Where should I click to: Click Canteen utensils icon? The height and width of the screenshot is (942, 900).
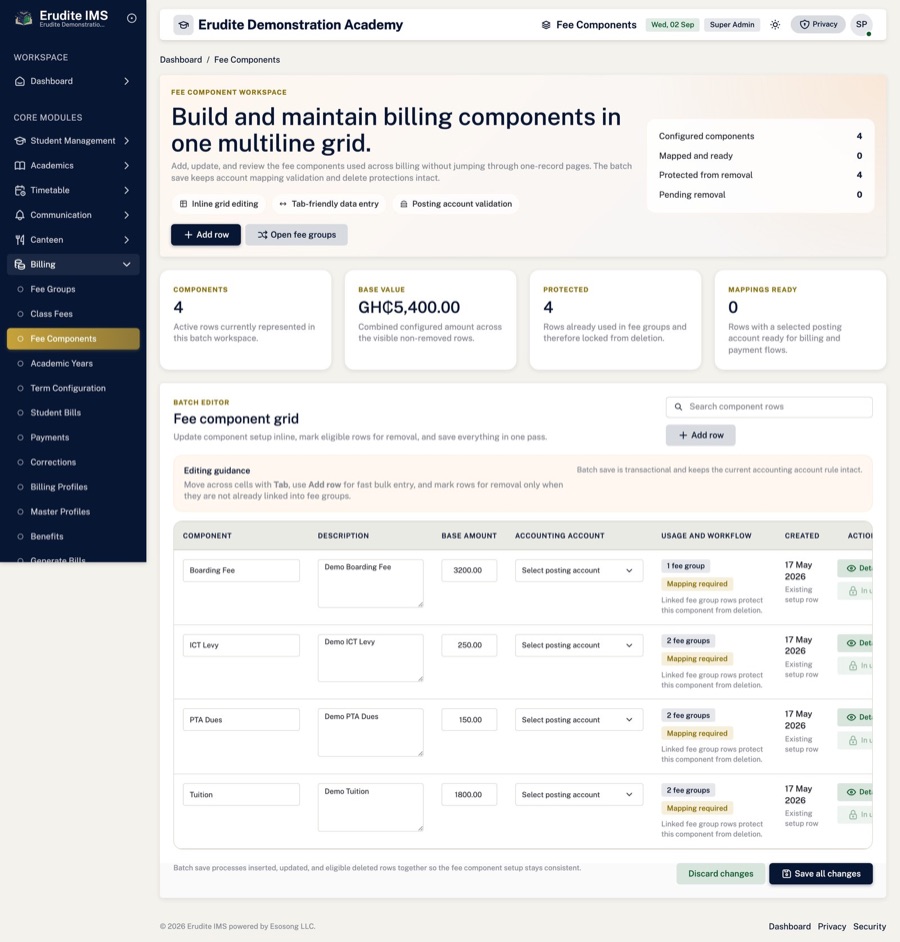20,240
